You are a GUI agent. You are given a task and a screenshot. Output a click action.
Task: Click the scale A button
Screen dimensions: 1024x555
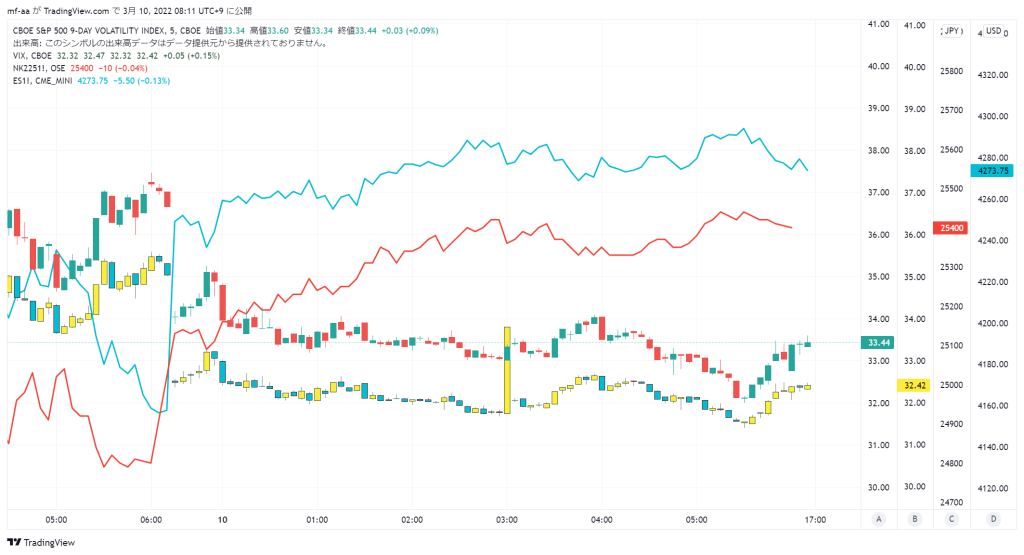click(x=878, y=519)
